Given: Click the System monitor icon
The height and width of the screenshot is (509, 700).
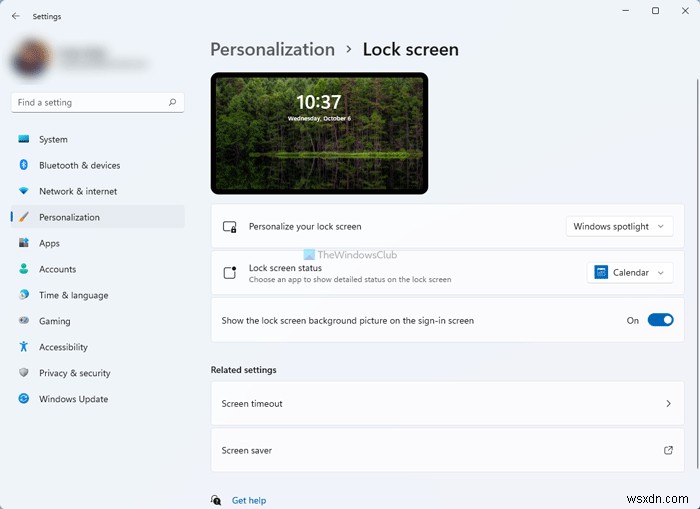Looking at the screenshot, I should tap(24, 139).
